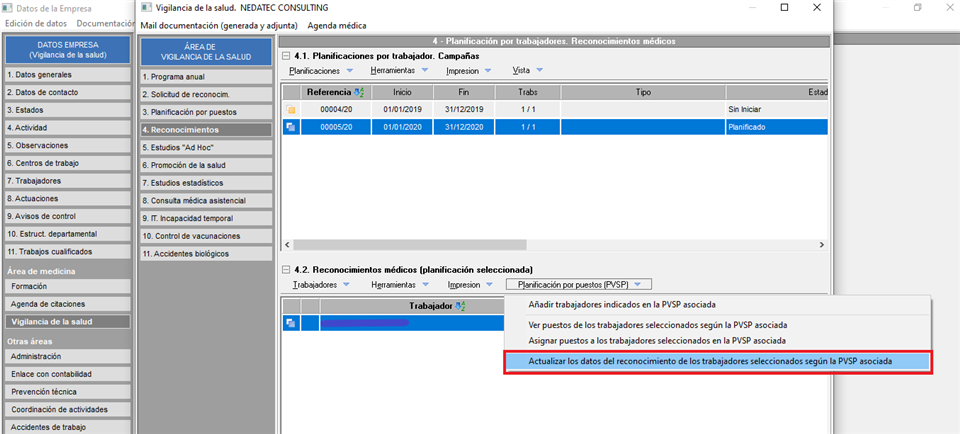
Task: Click the horizontal scrollbar thumb of campaigns table
Action: (x=410, y=244)
